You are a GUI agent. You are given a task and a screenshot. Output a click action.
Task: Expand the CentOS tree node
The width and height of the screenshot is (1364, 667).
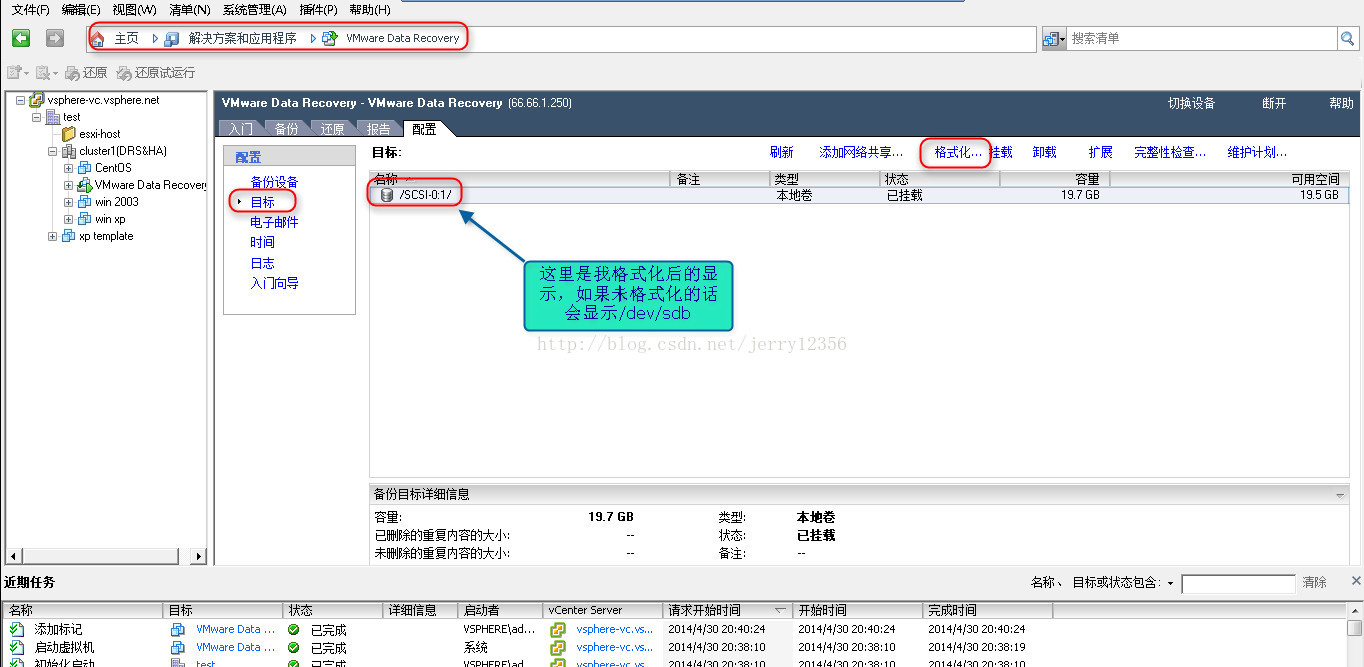(x=69, y=168)
